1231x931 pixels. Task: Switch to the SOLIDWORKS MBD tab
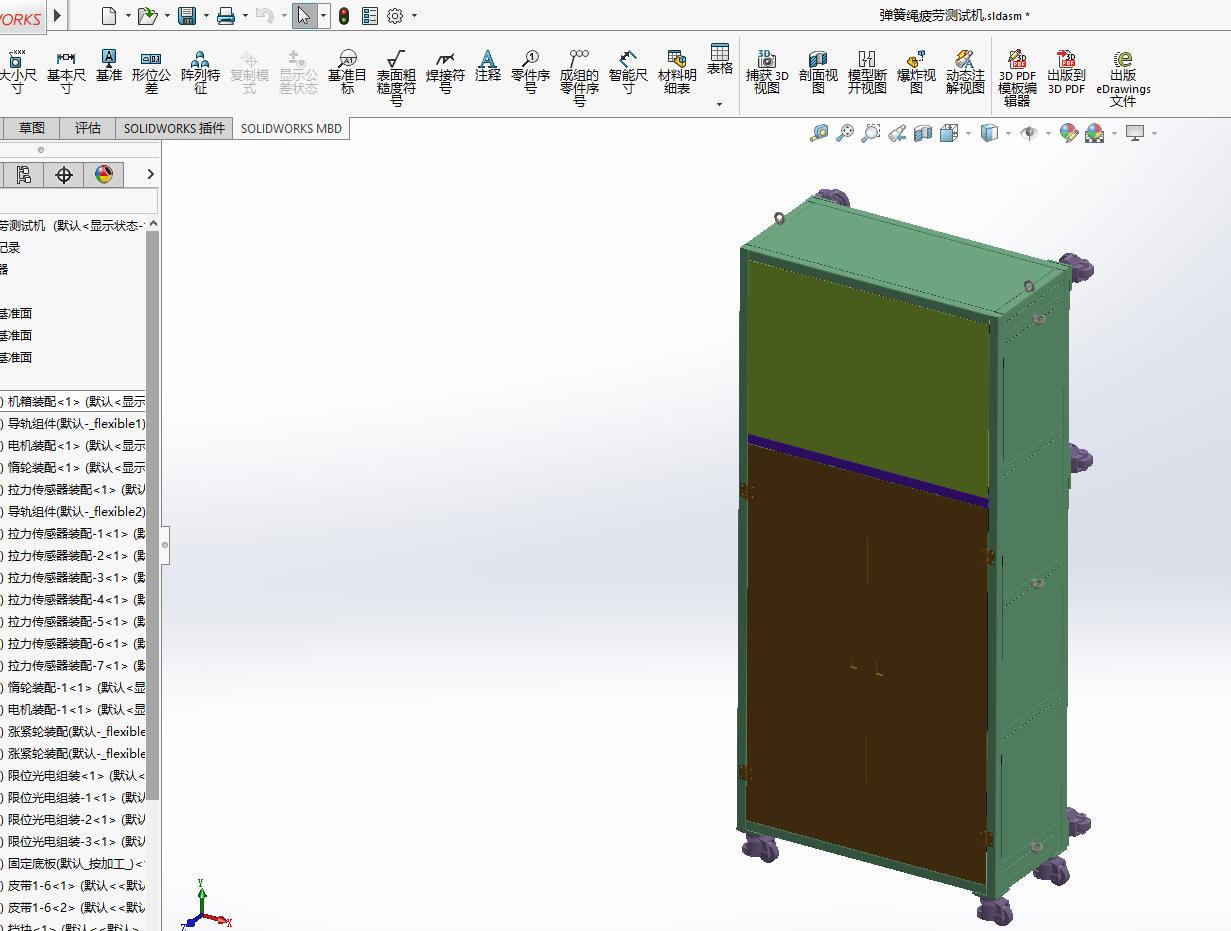click(x=291, y=128)
